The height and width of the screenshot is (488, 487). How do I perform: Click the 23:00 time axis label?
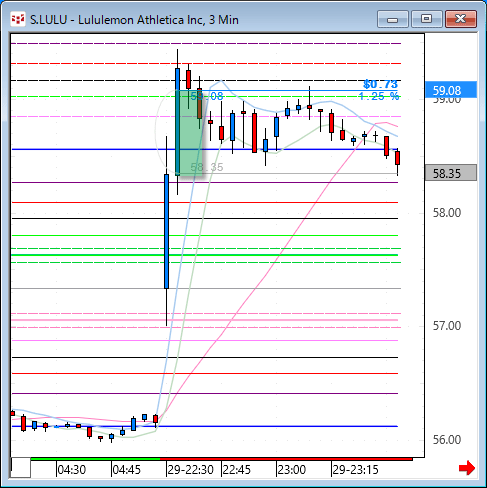point(292,470)
